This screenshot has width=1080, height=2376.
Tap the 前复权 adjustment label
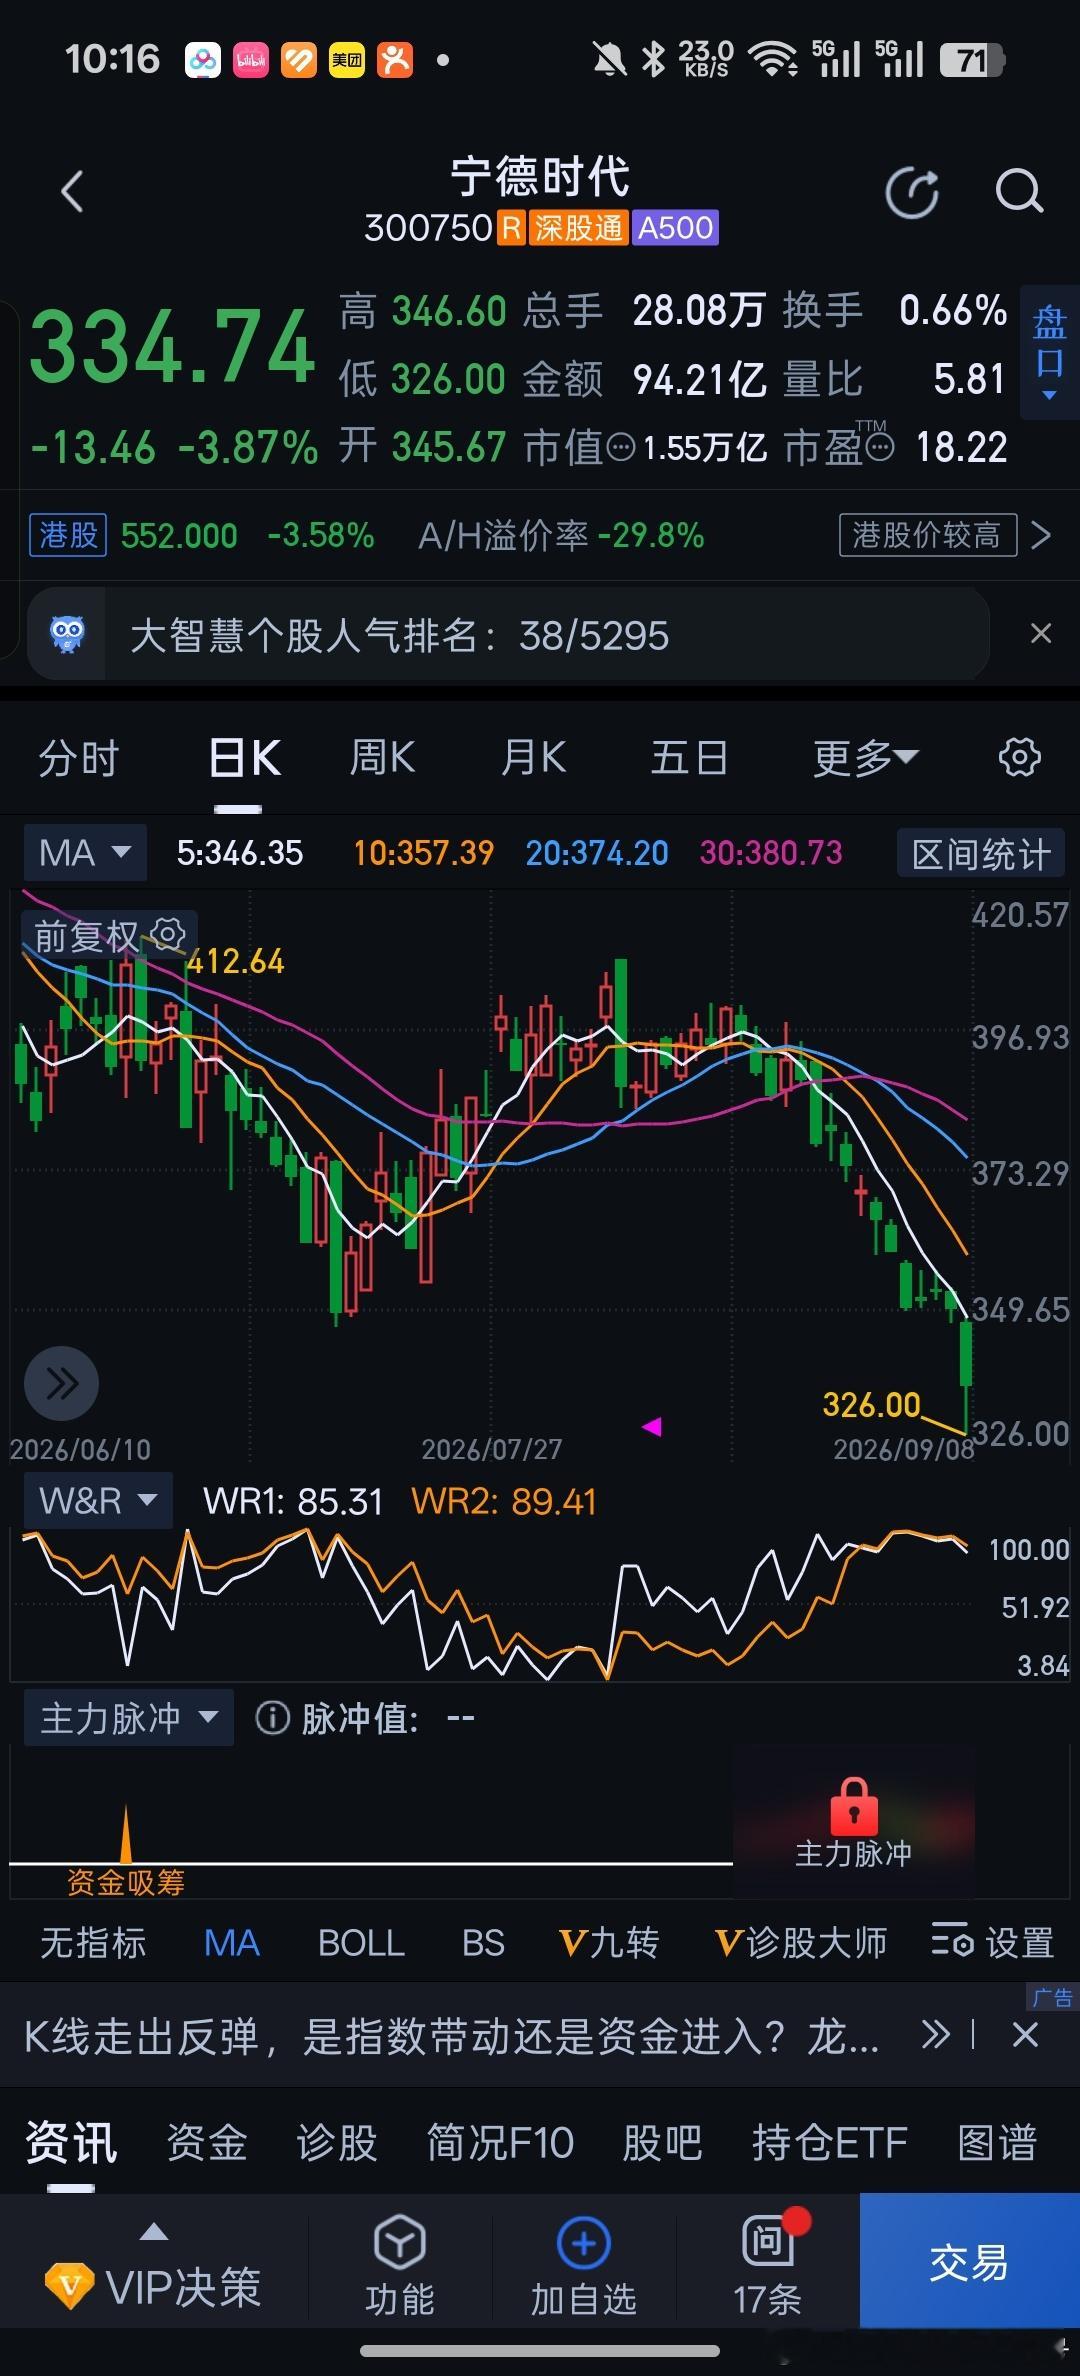[x=86, y=936]
